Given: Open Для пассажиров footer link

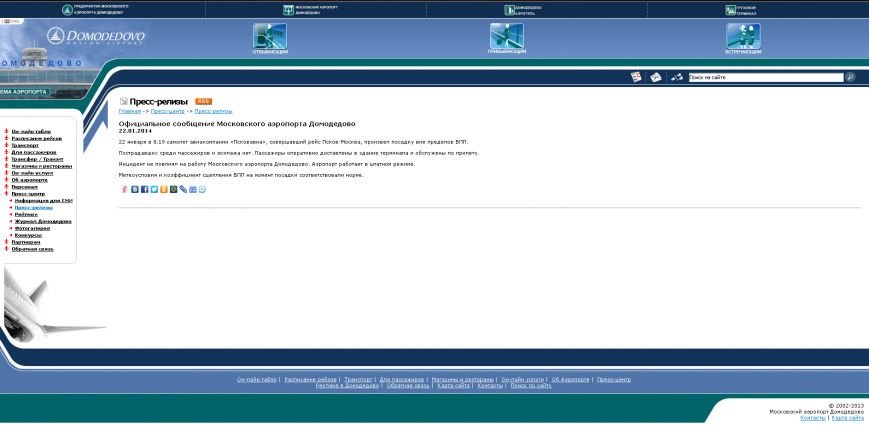Looking at the screenshot, I should (402, 379).
